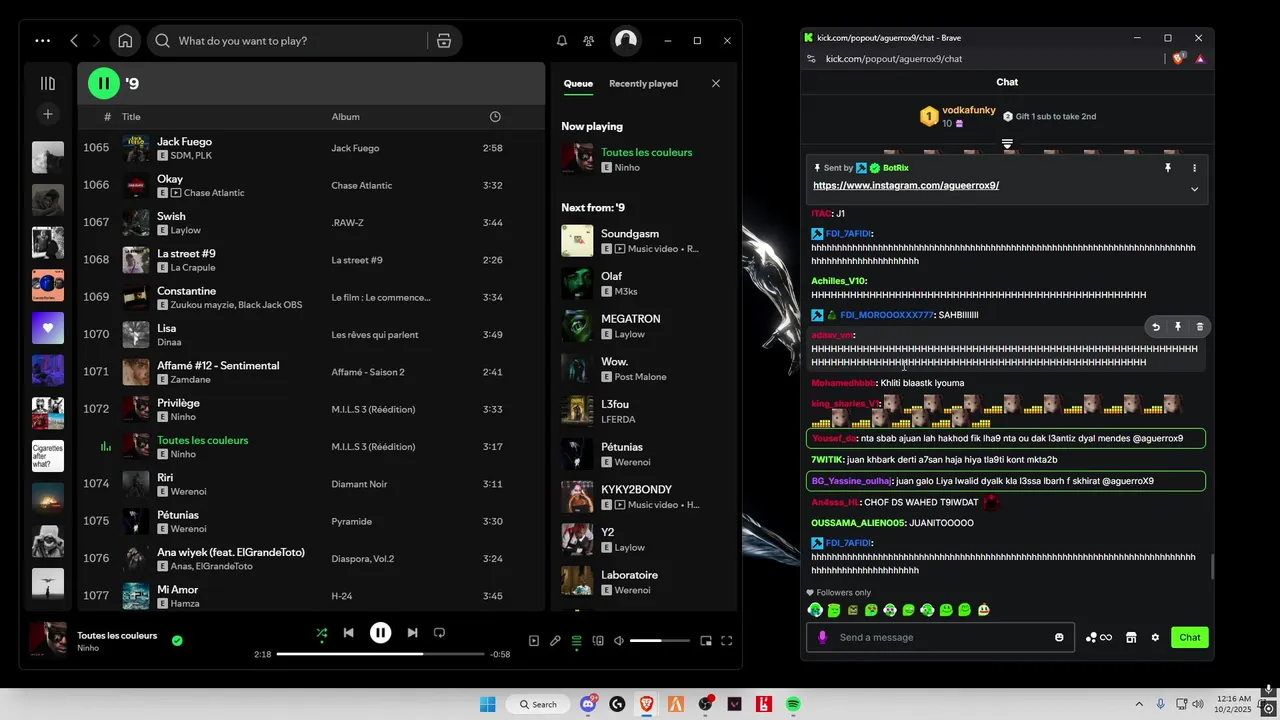Pause the '9 playlist with green button
The width and height of the screenshot is (1280, 720).
tap(104, 83)
